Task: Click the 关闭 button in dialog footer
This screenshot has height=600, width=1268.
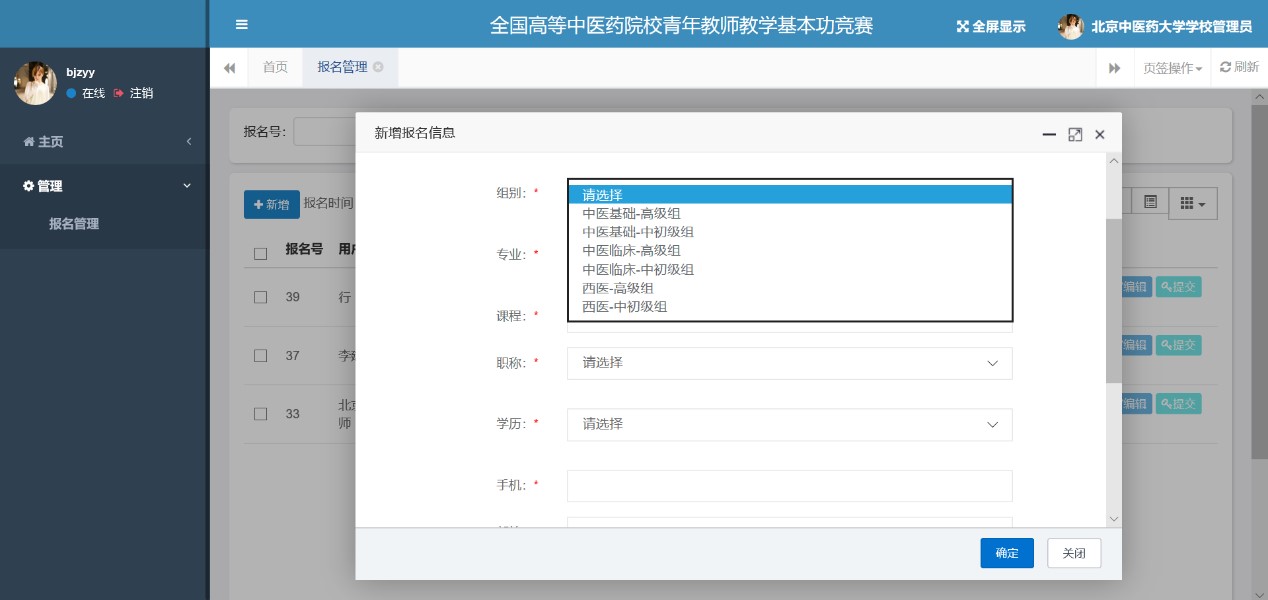Action: click(x=1073, y=553)
